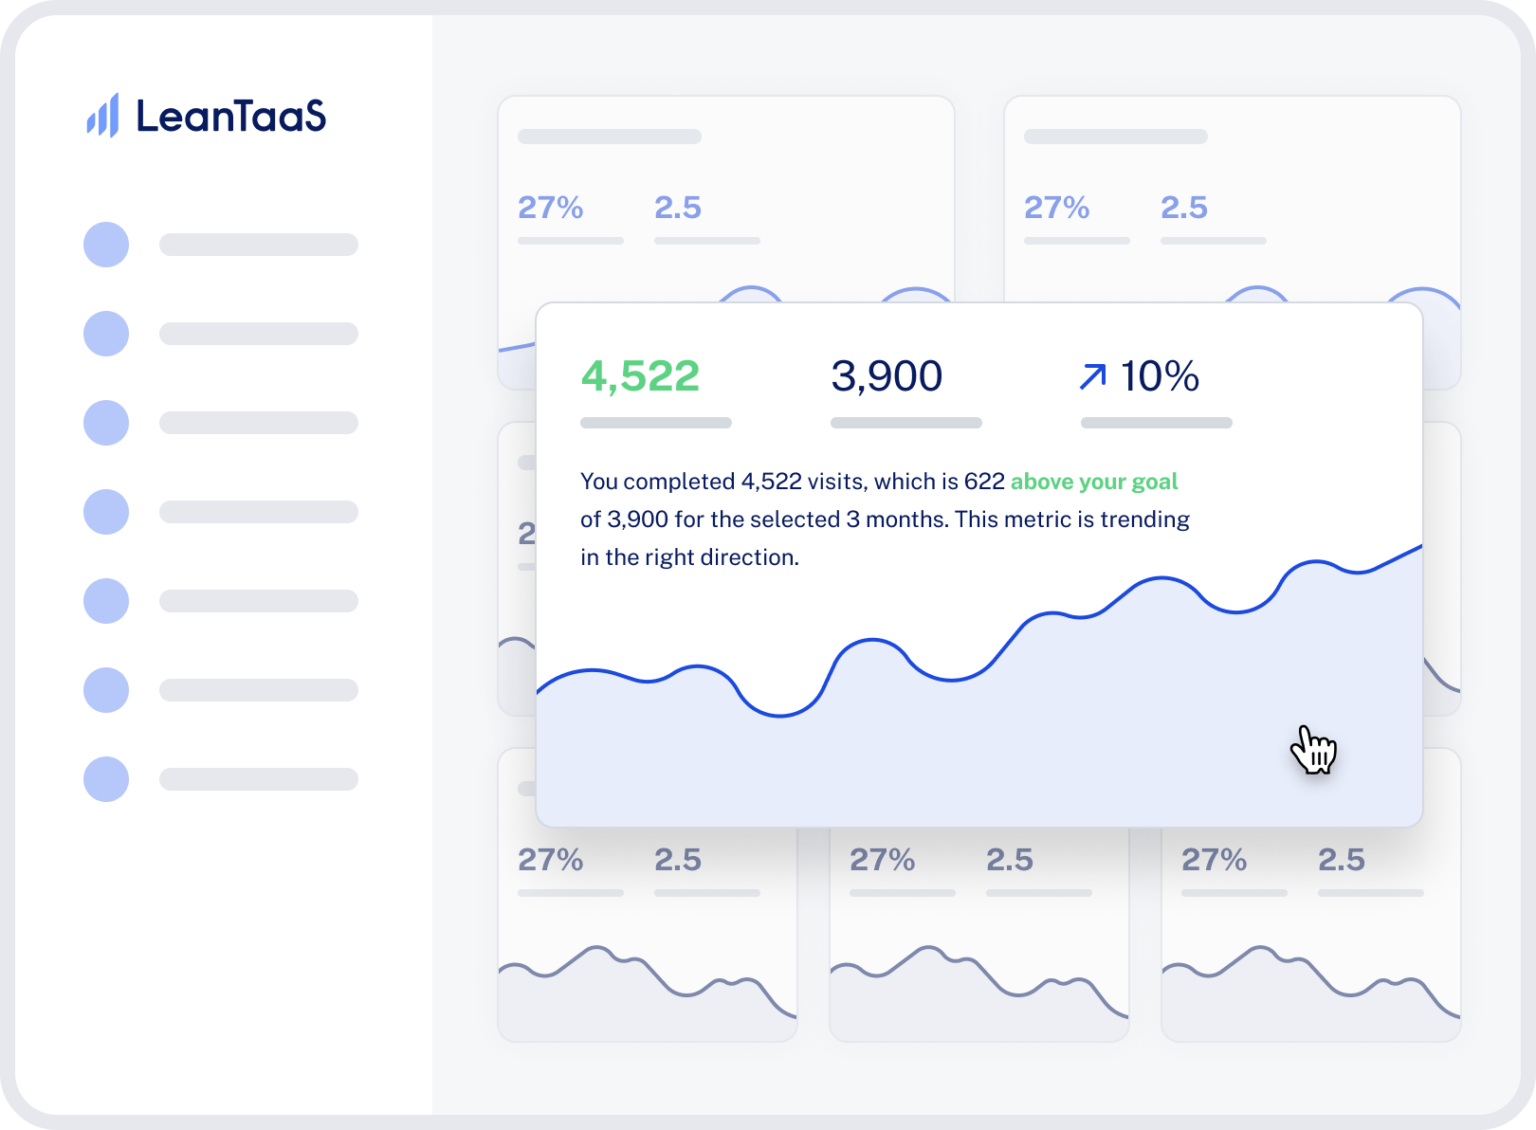Select the second circle icon in sidebar
1536x1130 pixels.
pos(106,334)
